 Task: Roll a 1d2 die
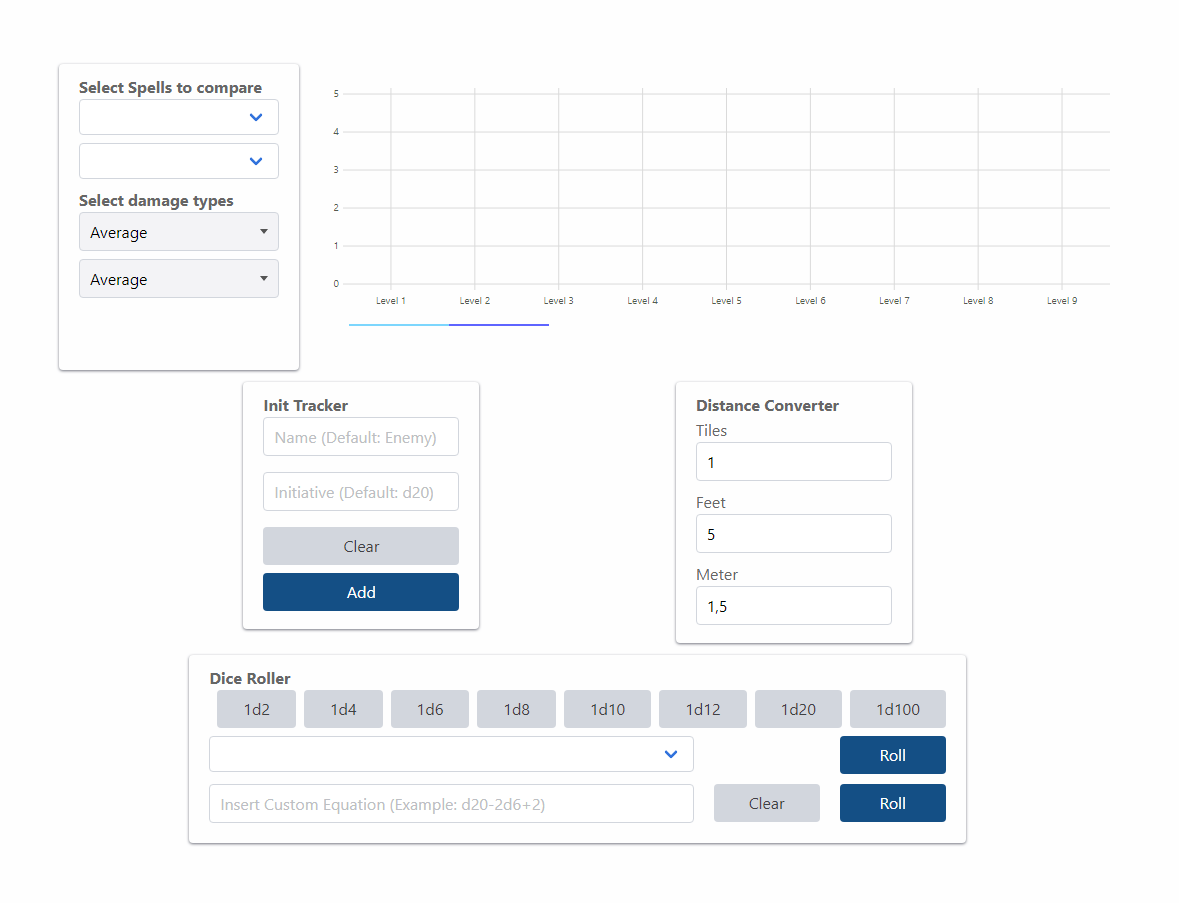256,709
